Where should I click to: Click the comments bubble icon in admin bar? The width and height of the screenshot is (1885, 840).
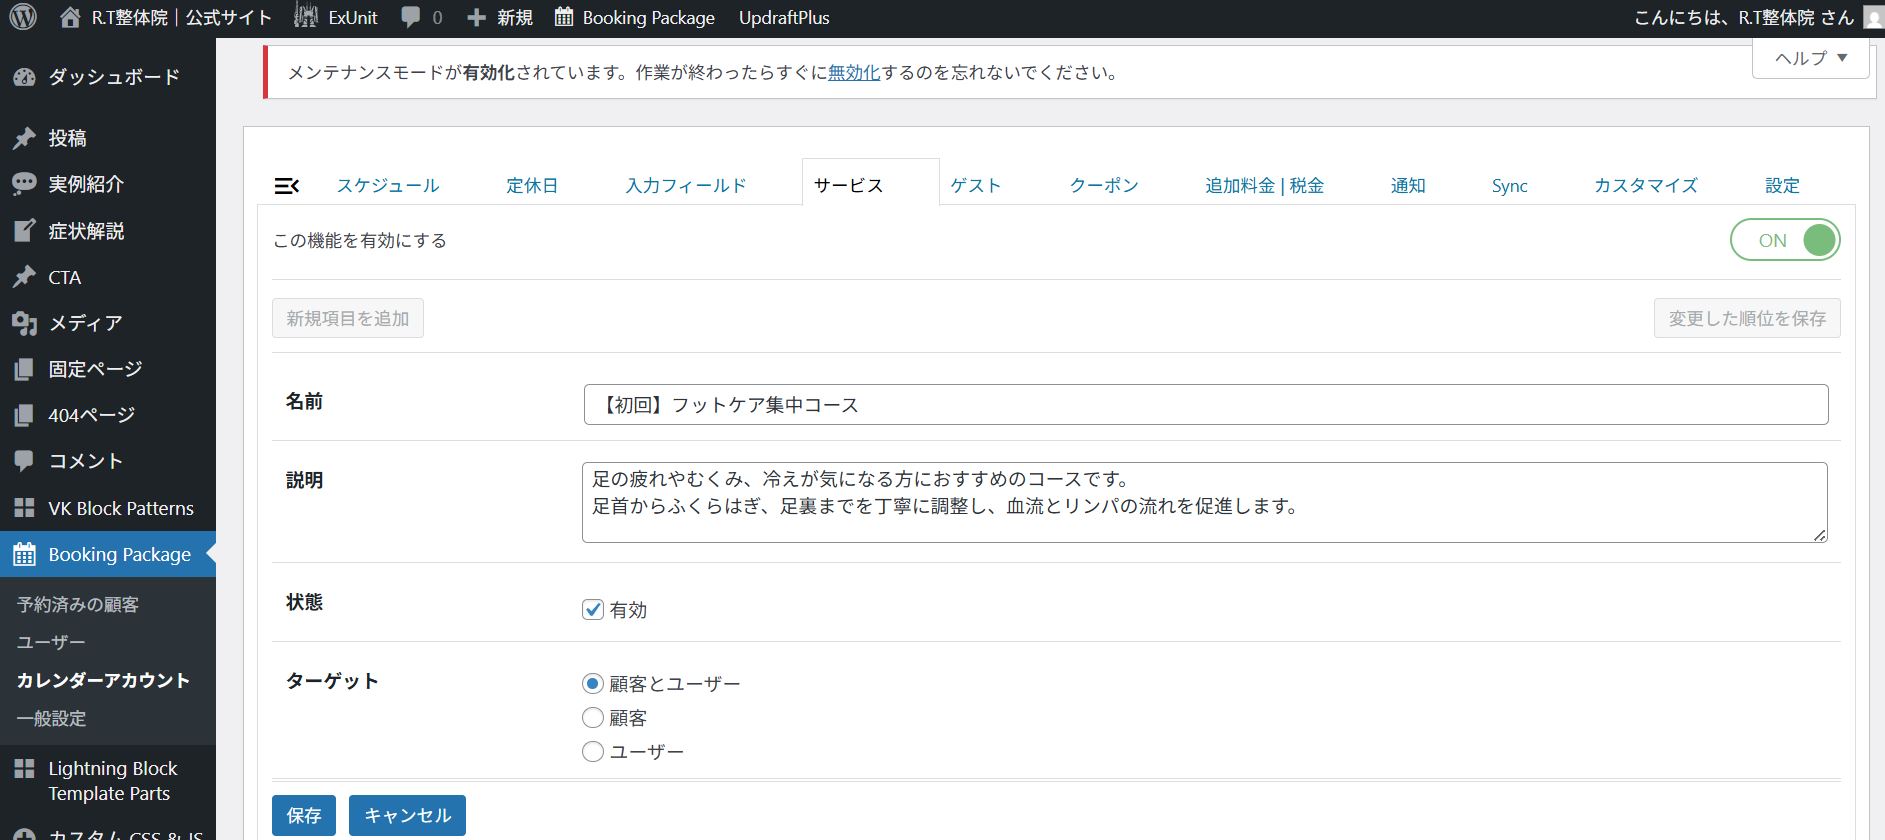[411, 17]
